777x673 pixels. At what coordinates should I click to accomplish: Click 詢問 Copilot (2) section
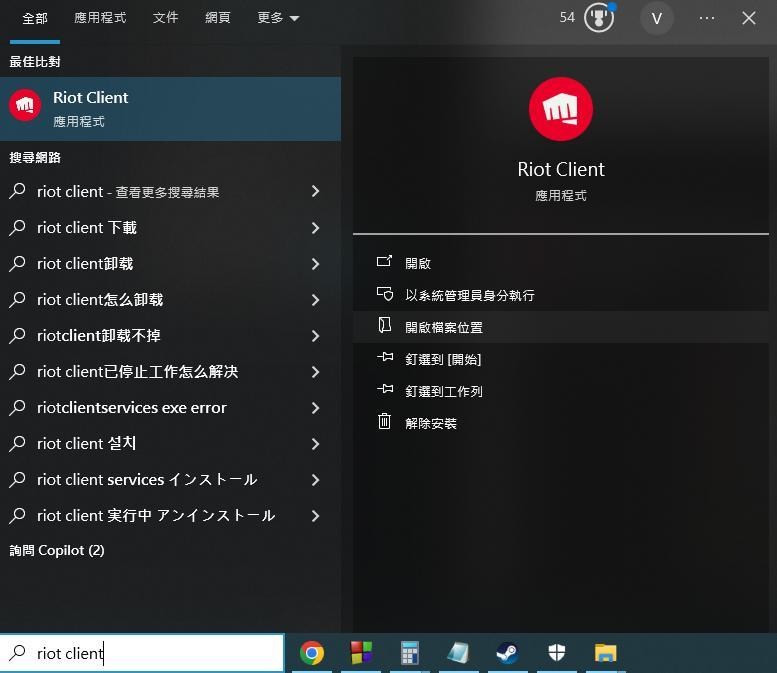click(57, 551)
